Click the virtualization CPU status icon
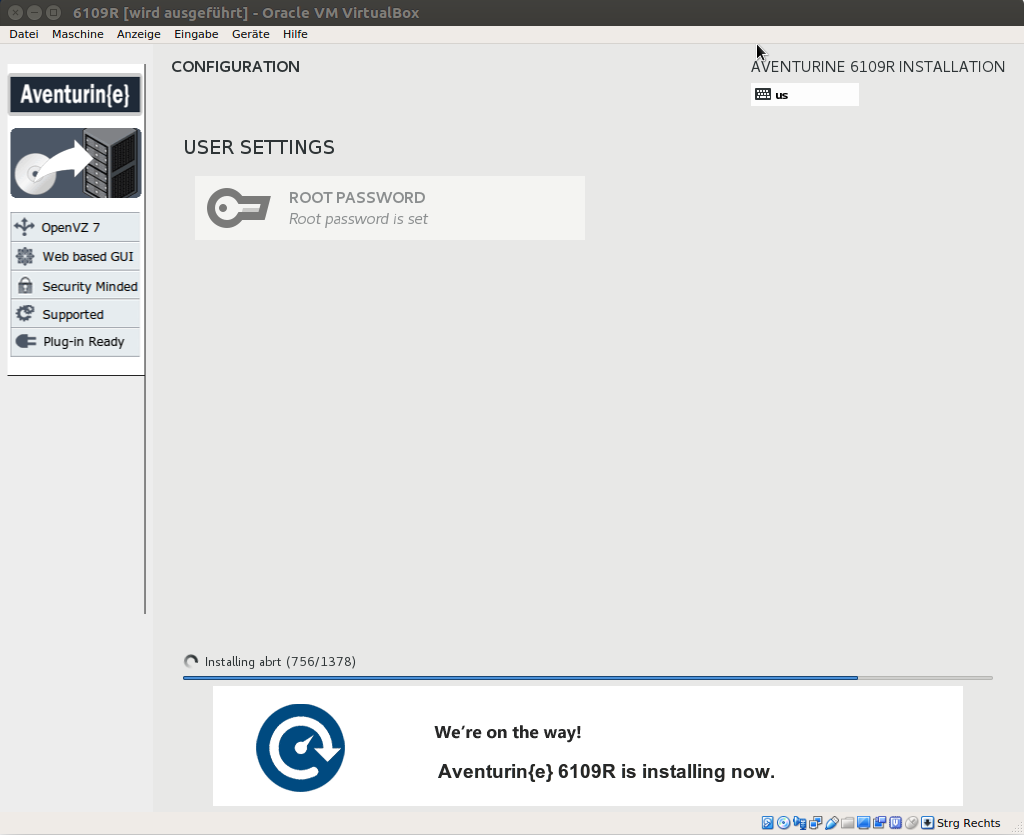The image size is (1024, 835). pos(895,823)
